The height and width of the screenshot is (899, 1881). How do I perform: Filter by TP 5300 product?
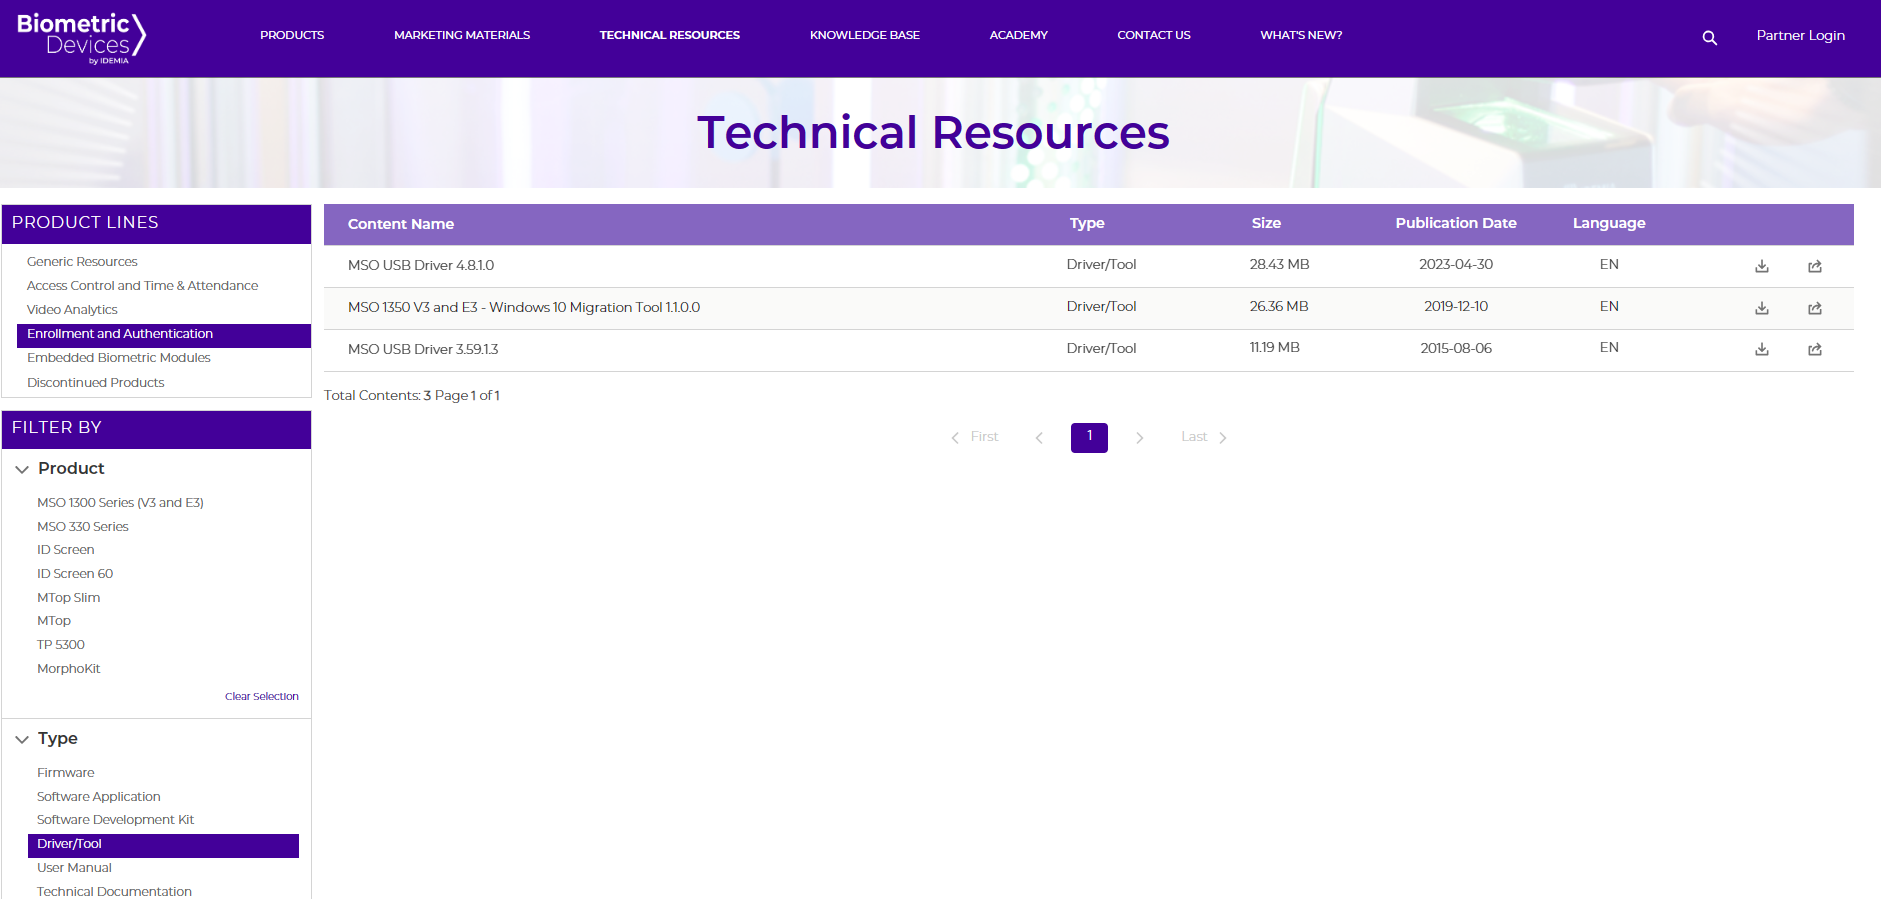point(61,645)
